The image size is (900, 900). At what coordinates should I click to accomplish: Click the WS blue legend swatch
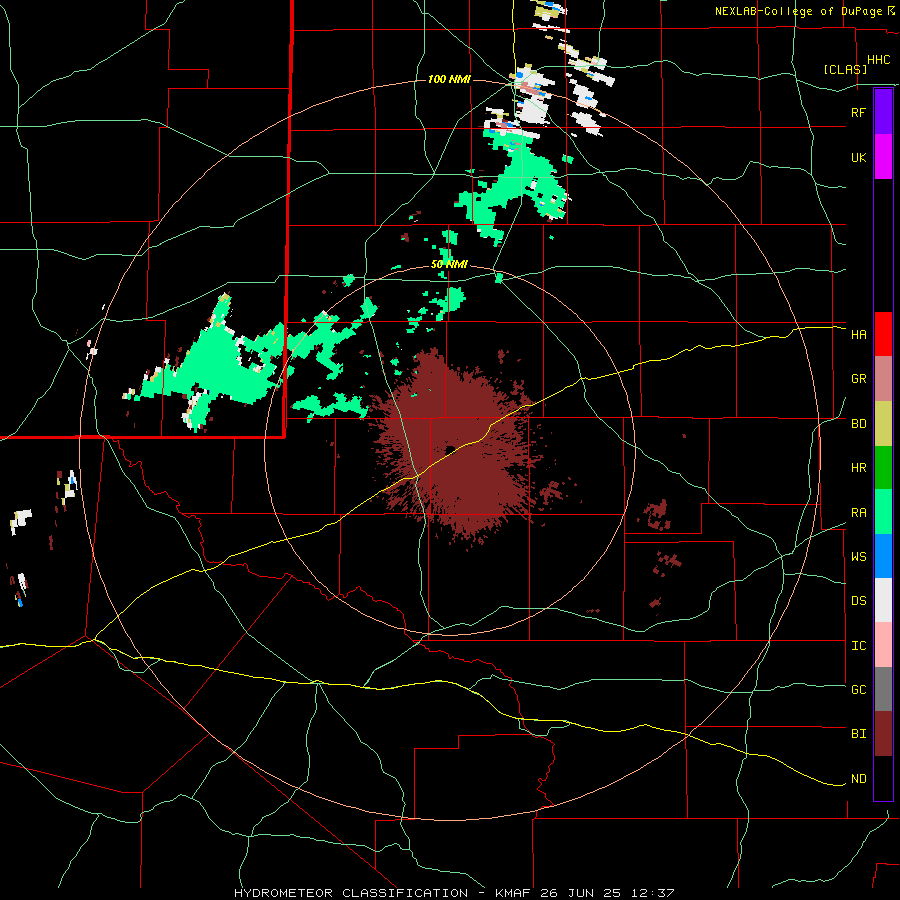click(x=883, y=556)
